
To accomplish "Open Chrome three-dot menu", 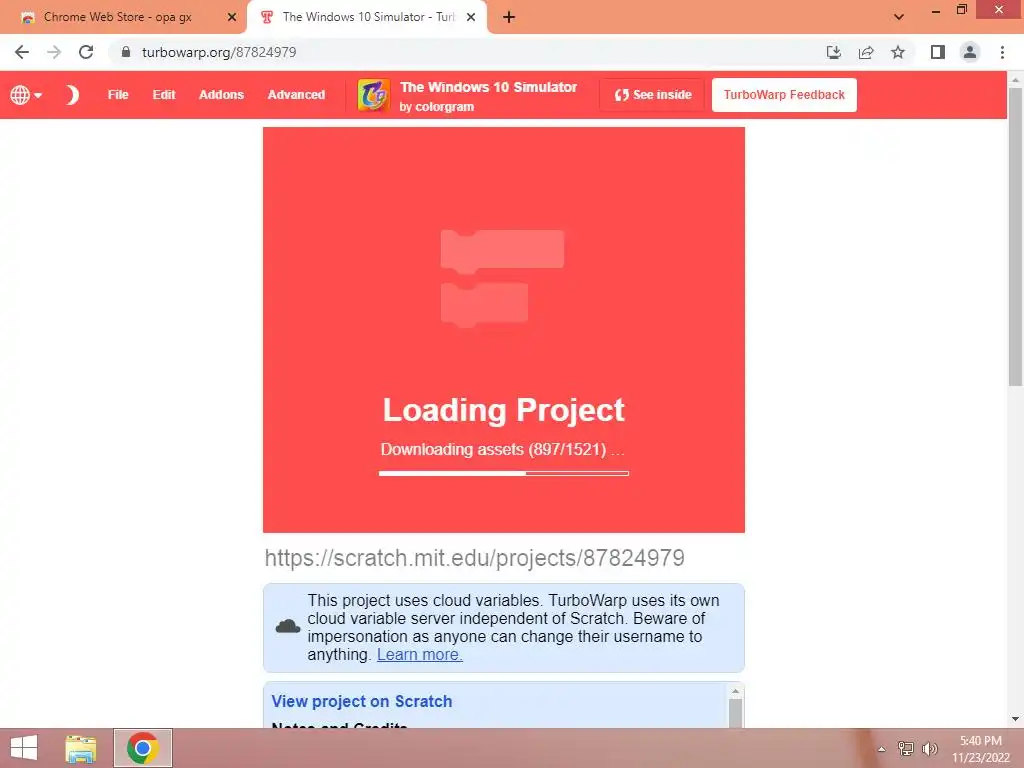I will point(1002,52).
